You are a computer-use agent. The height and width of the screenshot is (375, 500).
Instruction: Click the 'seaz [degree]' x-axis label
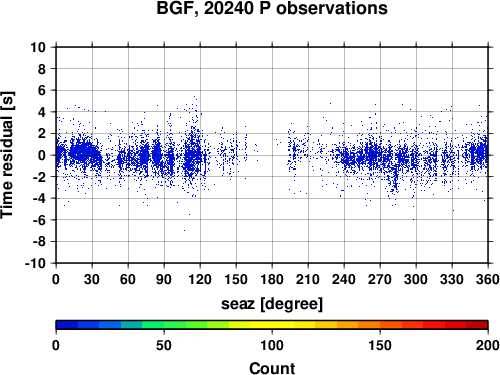[272, 304]
